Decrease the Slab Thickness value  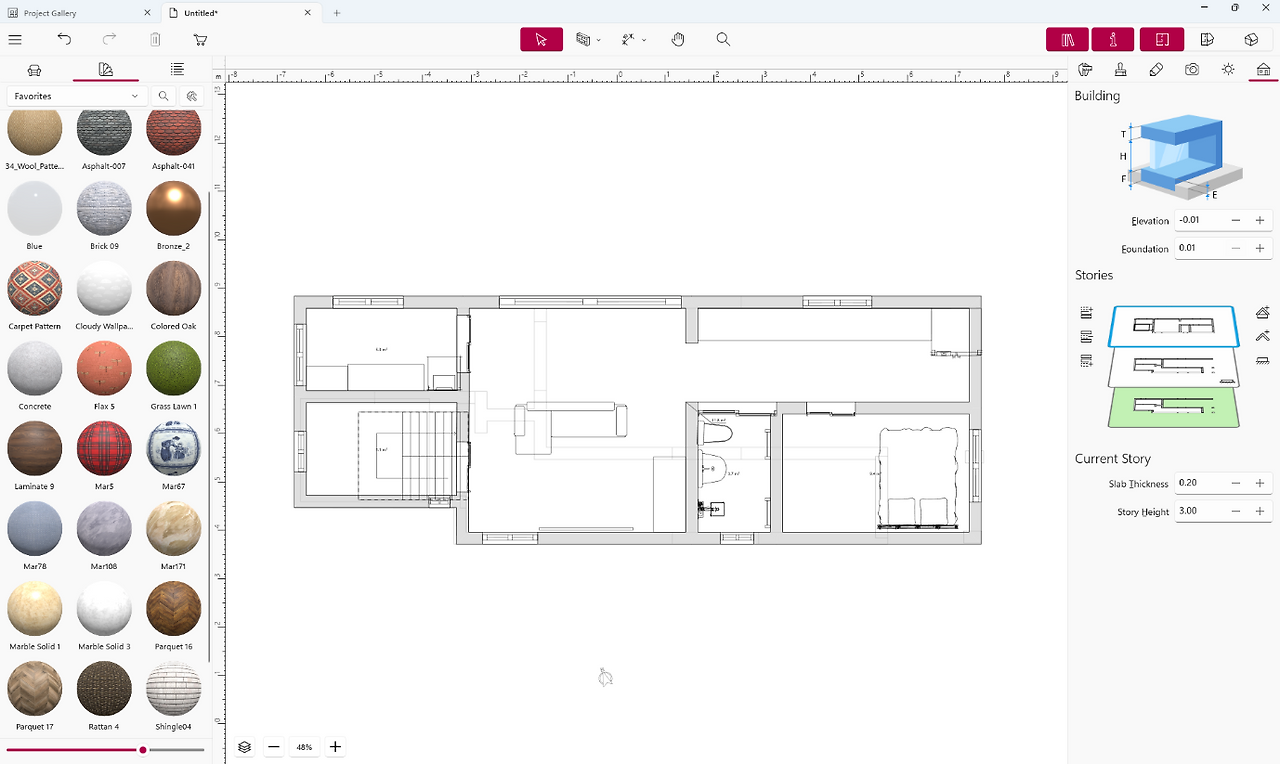[1236, 483]
